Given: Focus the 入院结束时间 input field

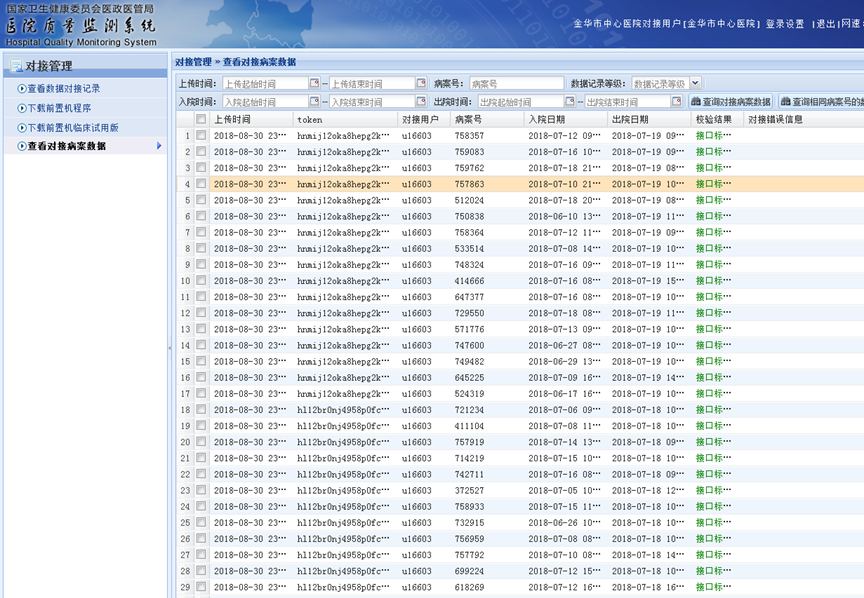Looking at the screenshot, I should pos(372,101).
